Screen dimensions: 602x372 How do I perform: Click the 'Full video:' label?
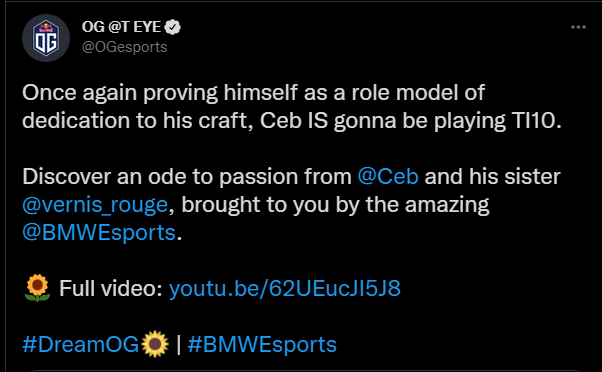click(x=111, y=288)
